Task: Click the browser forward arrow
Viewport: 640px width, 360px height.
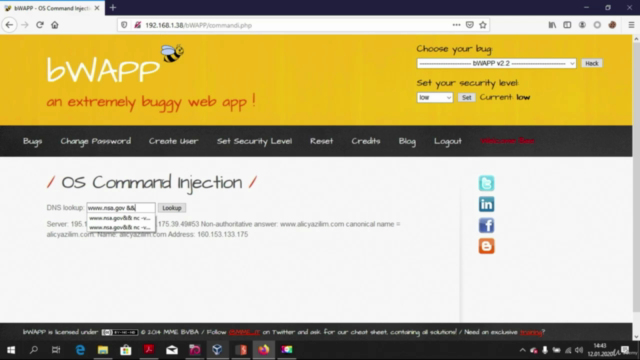Action: point(24,25)
